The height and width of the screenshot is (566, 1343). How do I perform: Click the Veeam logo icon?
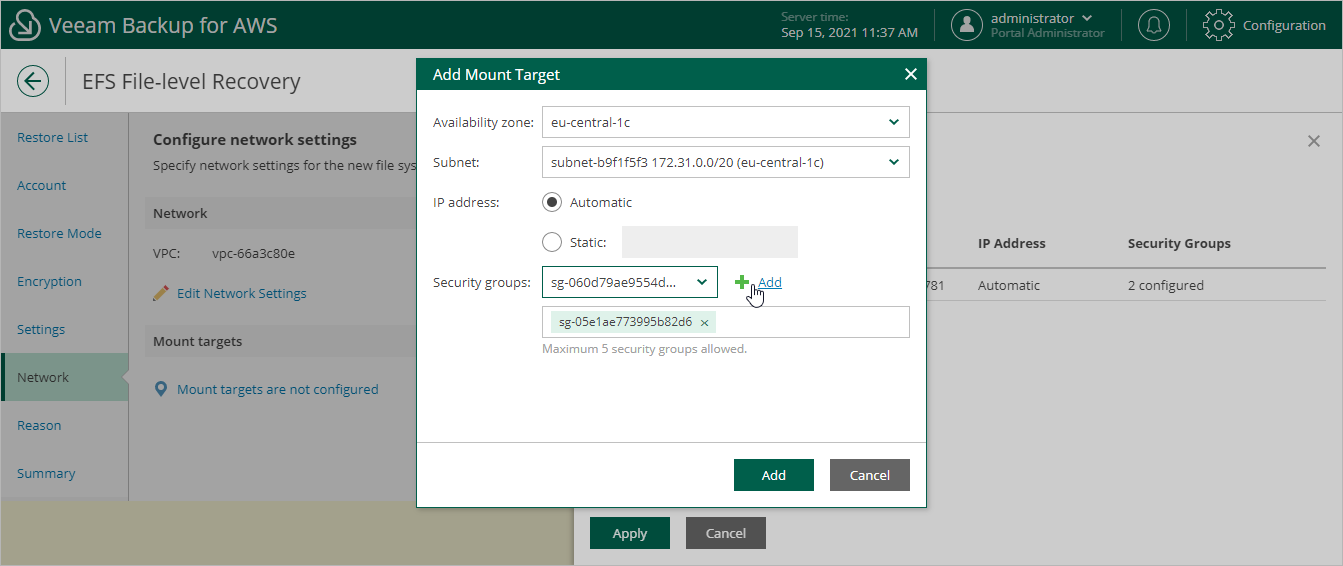[x=24, y=25]
